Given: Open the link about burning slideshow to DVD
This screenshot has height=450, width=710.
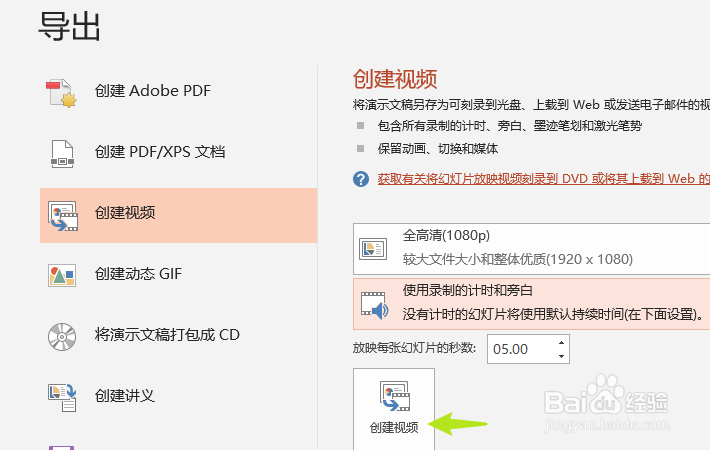Looking at the screenshot, I should [543, 179].
